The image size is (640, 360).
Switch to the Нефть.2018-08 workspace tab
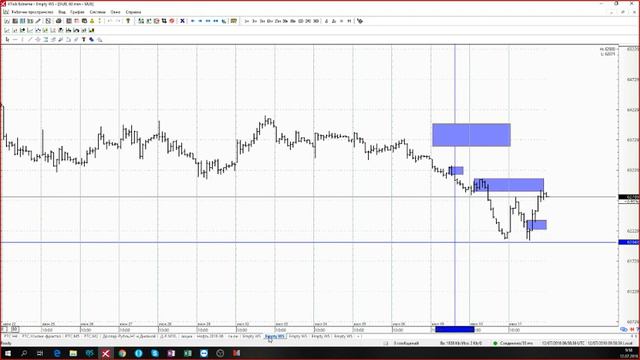point(211,336)
